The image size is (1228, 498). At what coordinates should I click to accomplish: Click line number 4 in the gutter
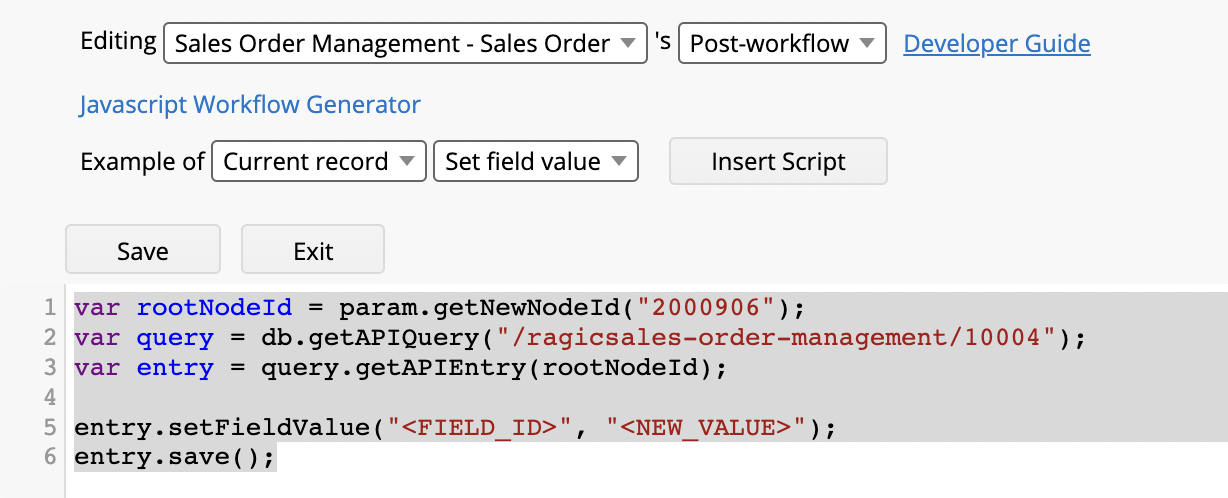point(50,398)
